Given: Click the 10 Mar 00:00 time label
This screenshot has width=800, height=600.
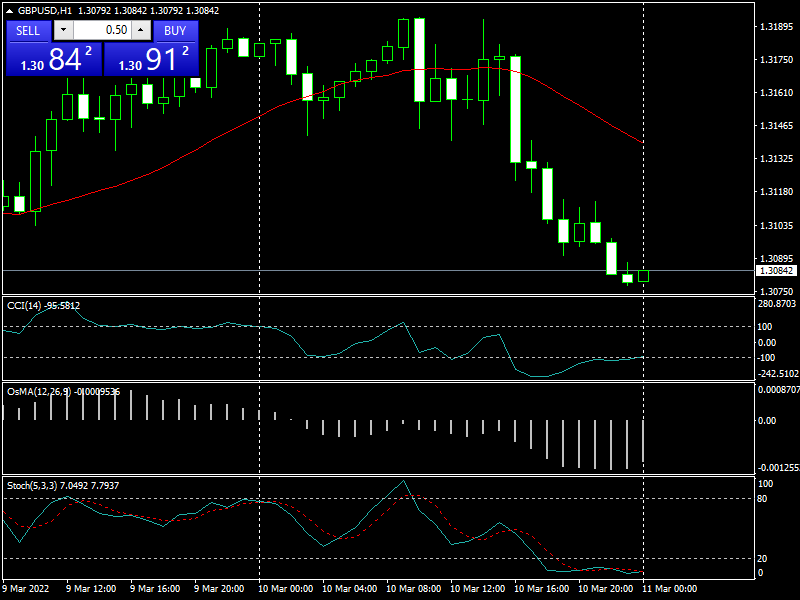Looking at the screenshot, I should coord(285,588).
